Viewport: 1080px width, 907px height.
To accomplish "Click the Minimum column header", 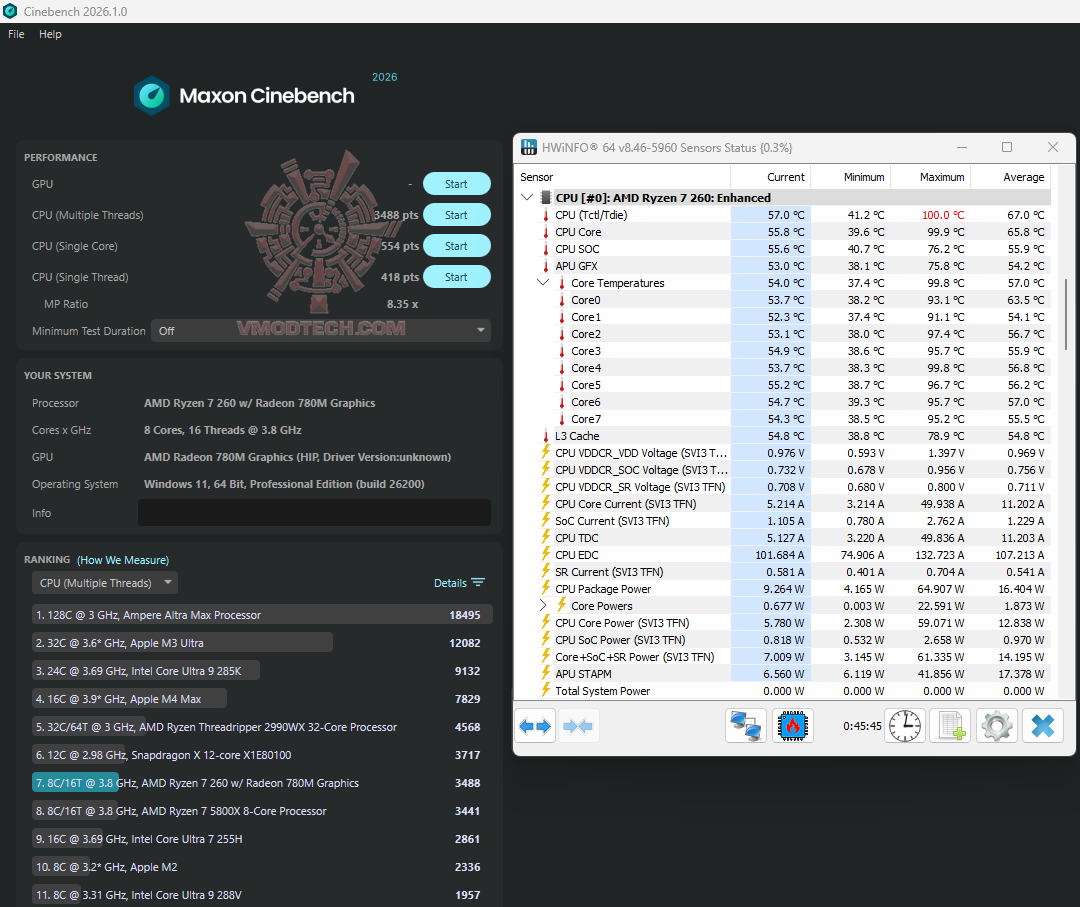I will coord(851,177).
